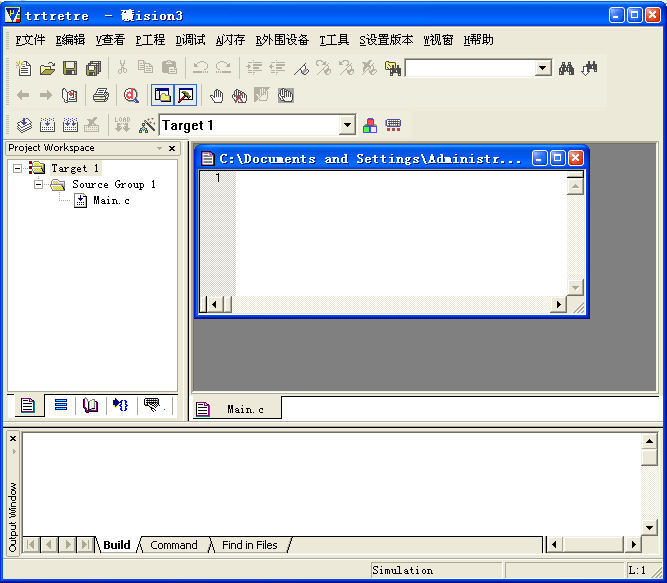Click the Redo arrow icon
The image size is (667, 583).
tap(223, 67)
